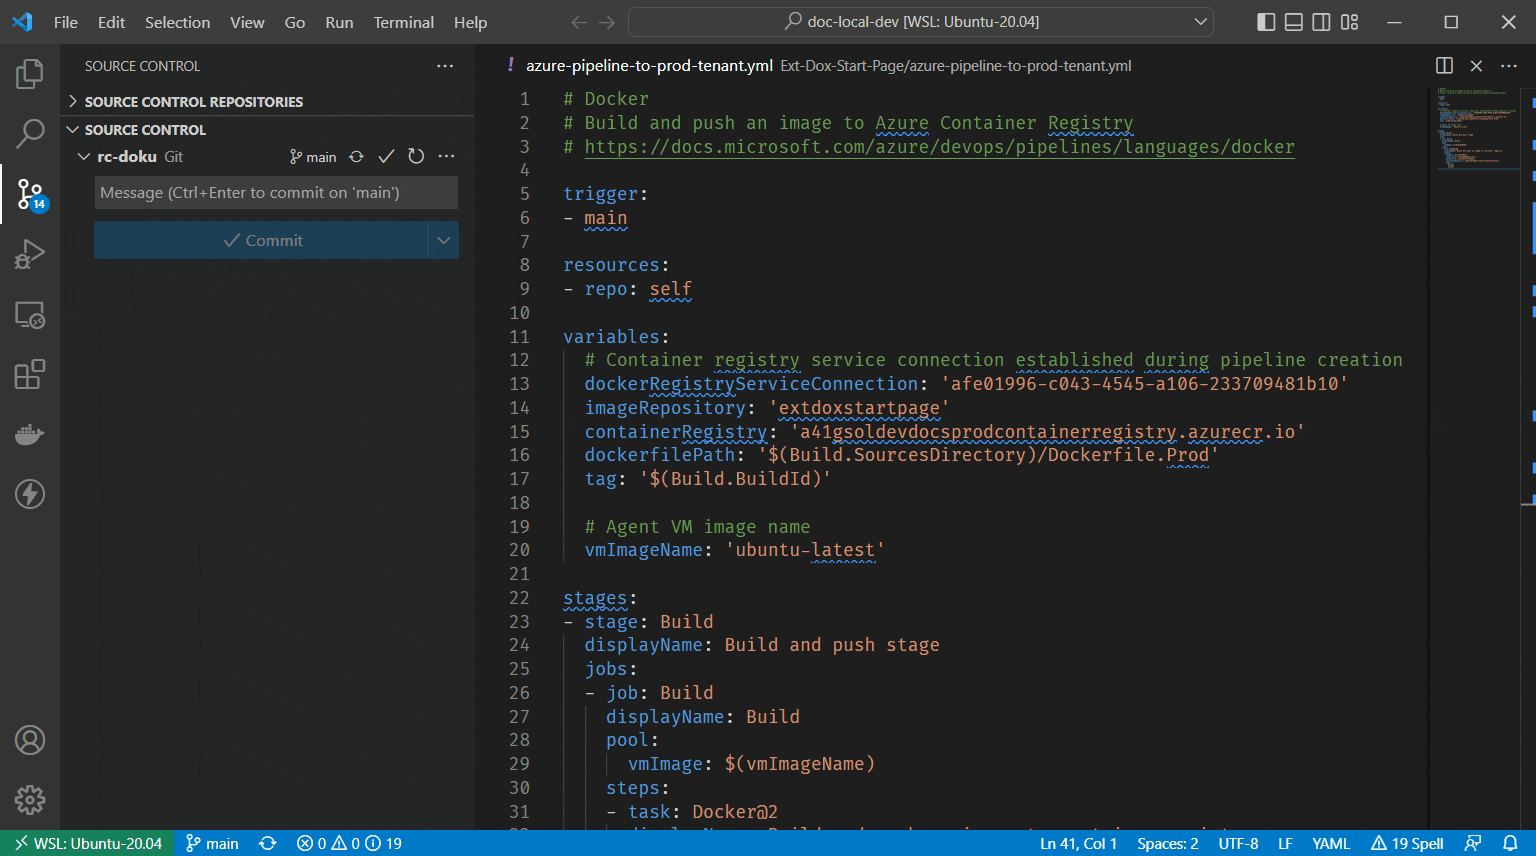This screenshot has width=1536, height=856.
Task: Open rc-doku repository more actions menu
Action: (446, 157)
